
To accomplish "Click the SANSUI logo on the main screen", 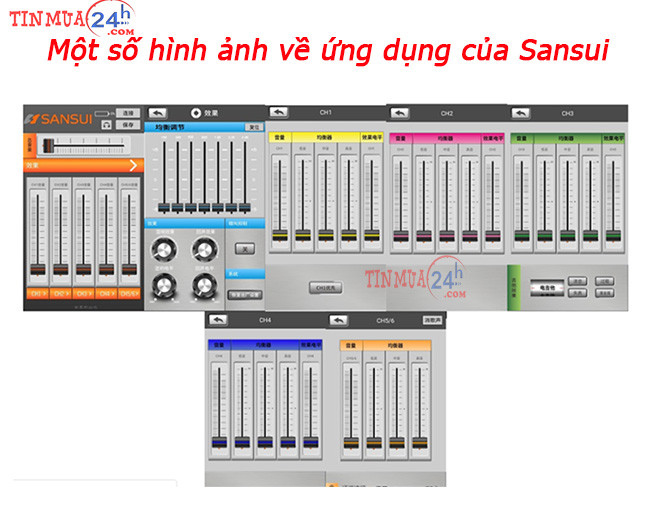I will click(58, 119).
